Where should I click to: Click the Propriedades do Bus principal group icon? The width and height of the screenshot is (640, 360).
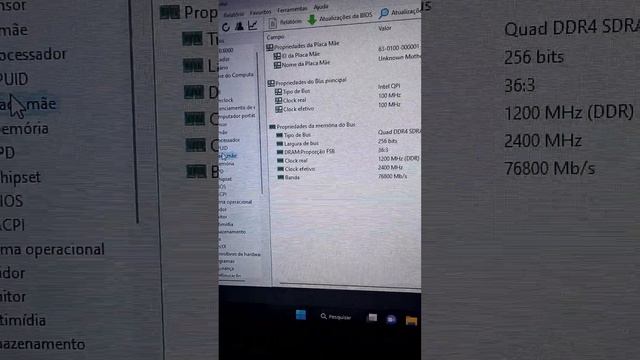point(271,83)
